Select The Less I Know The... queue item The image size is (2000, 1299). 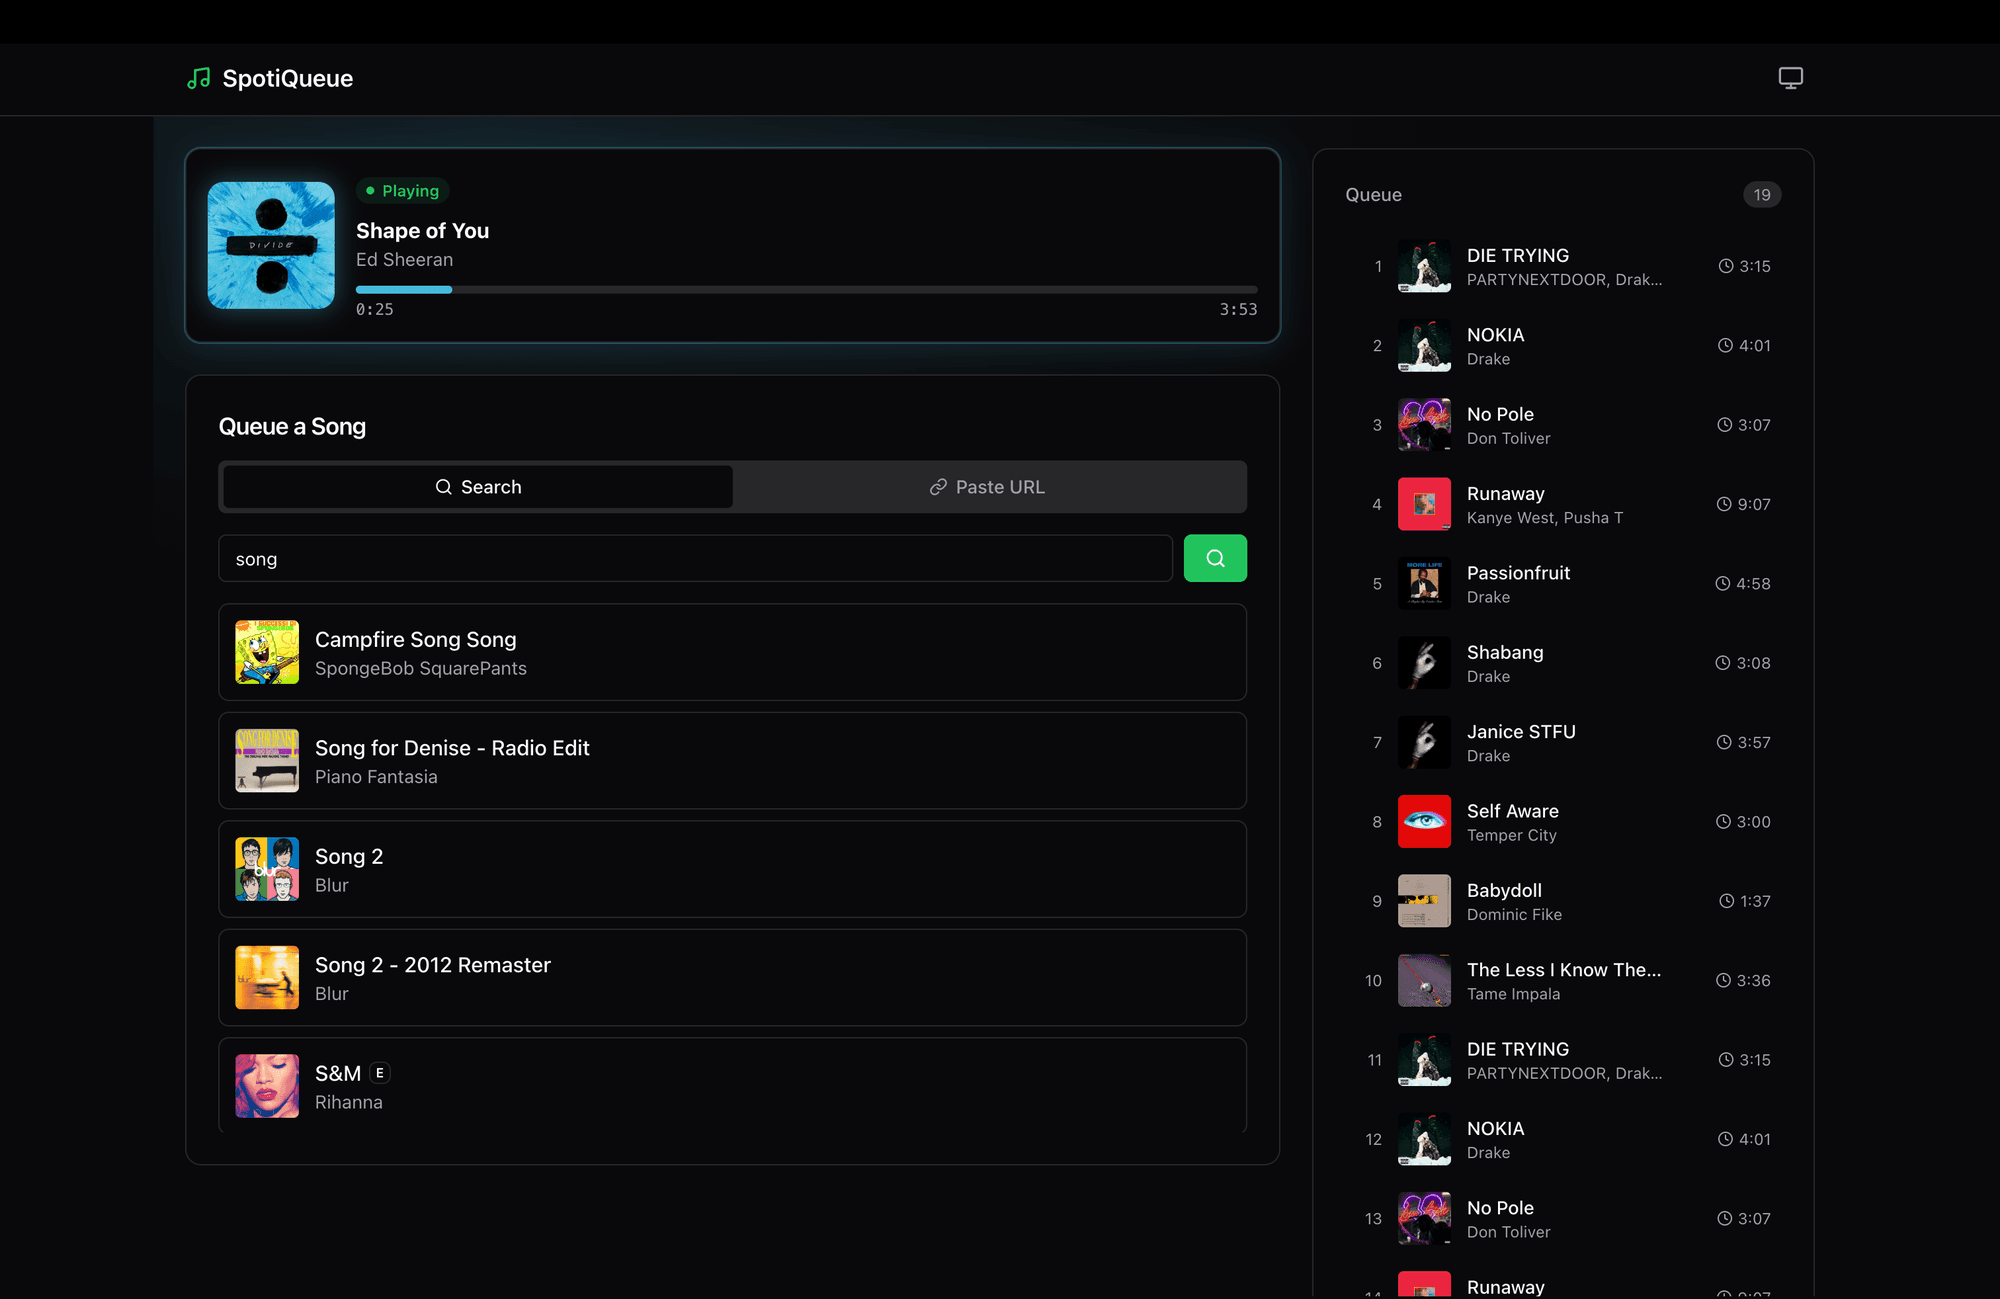click(x=1563, y=980)
